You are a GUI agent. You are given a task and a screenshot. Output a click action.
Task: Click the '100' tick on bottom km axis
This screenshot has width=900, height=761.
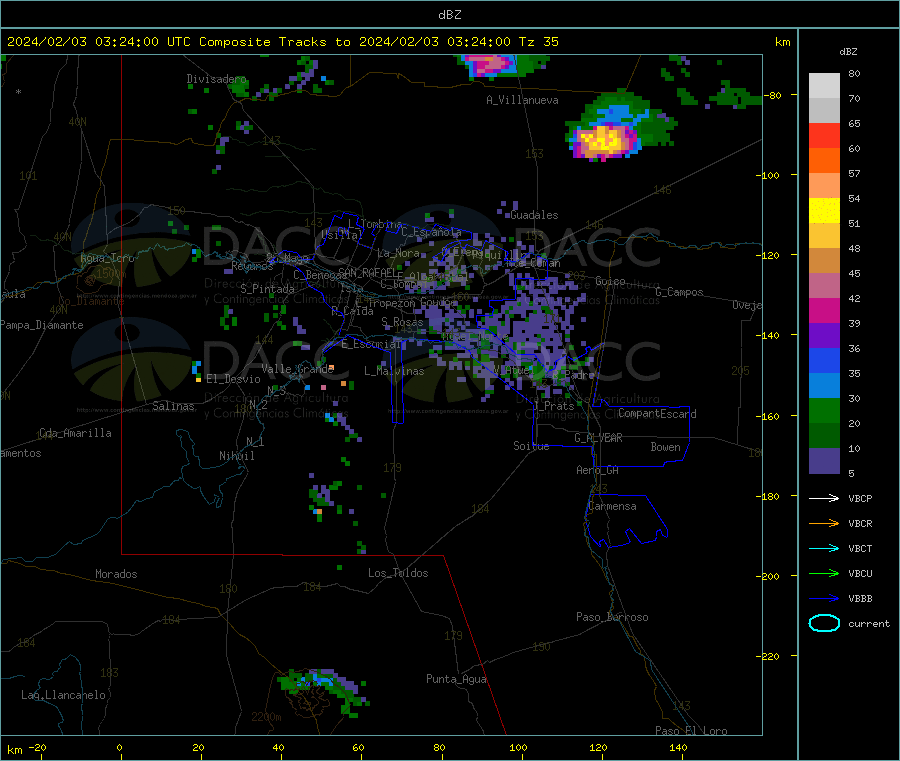[518, 747]
